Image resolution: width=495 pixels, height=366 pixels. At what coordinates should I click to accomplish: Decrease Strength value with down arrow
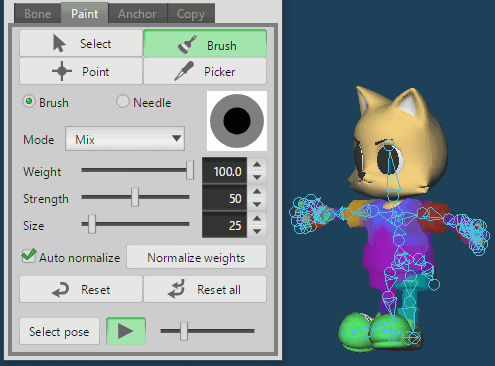pyautogui.click(x=257, y=204)
